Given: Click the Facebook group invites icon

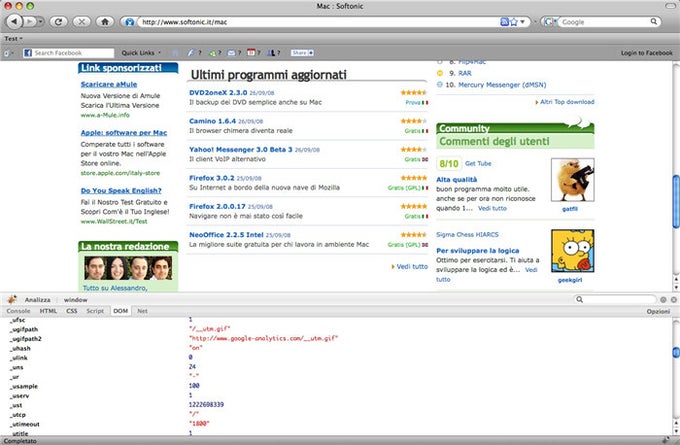Looking at the screenshot, I should click(x=273, y=53).
